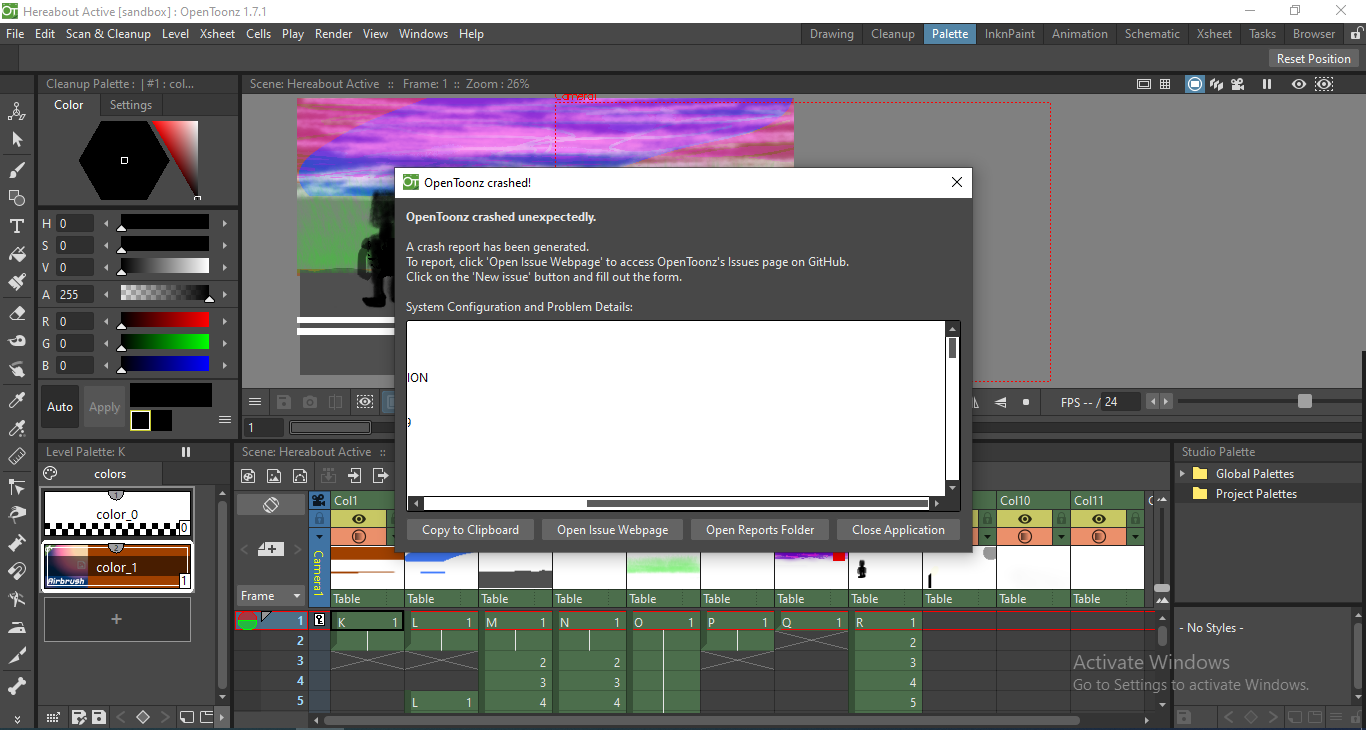Select the Brush tool

(x=16, y=170)
